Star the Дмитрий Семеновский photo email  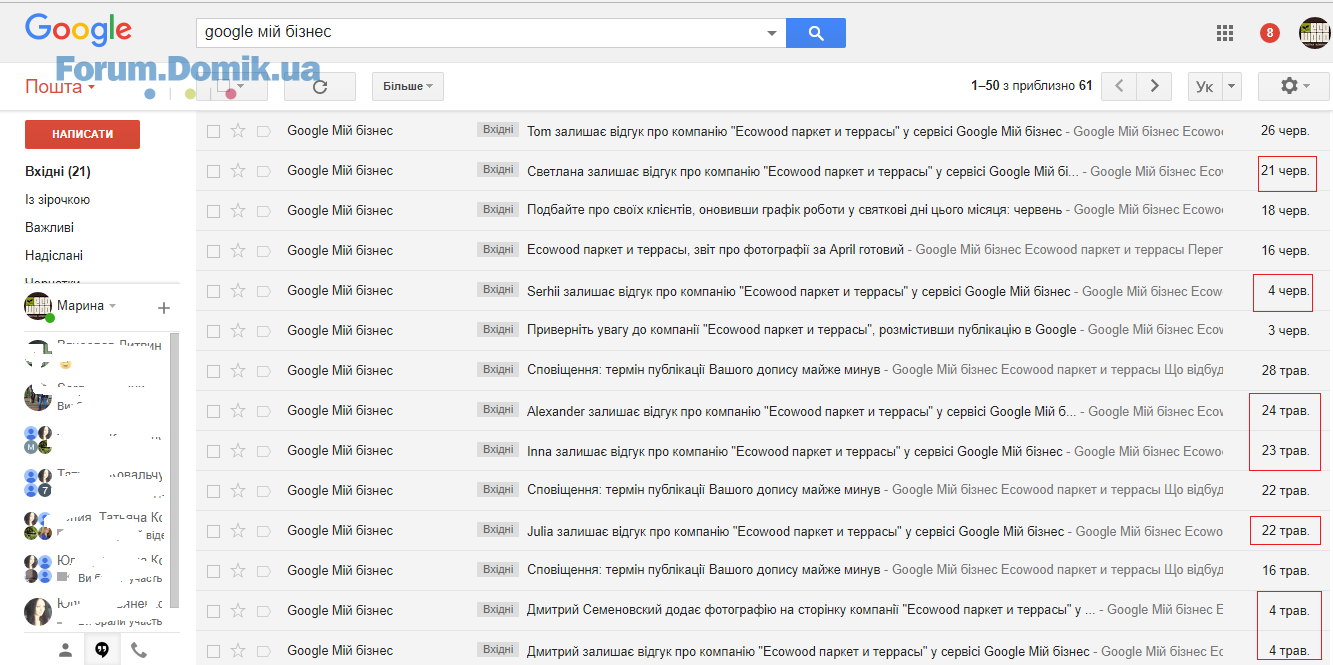pyautogui.click(x=238, y=611)
